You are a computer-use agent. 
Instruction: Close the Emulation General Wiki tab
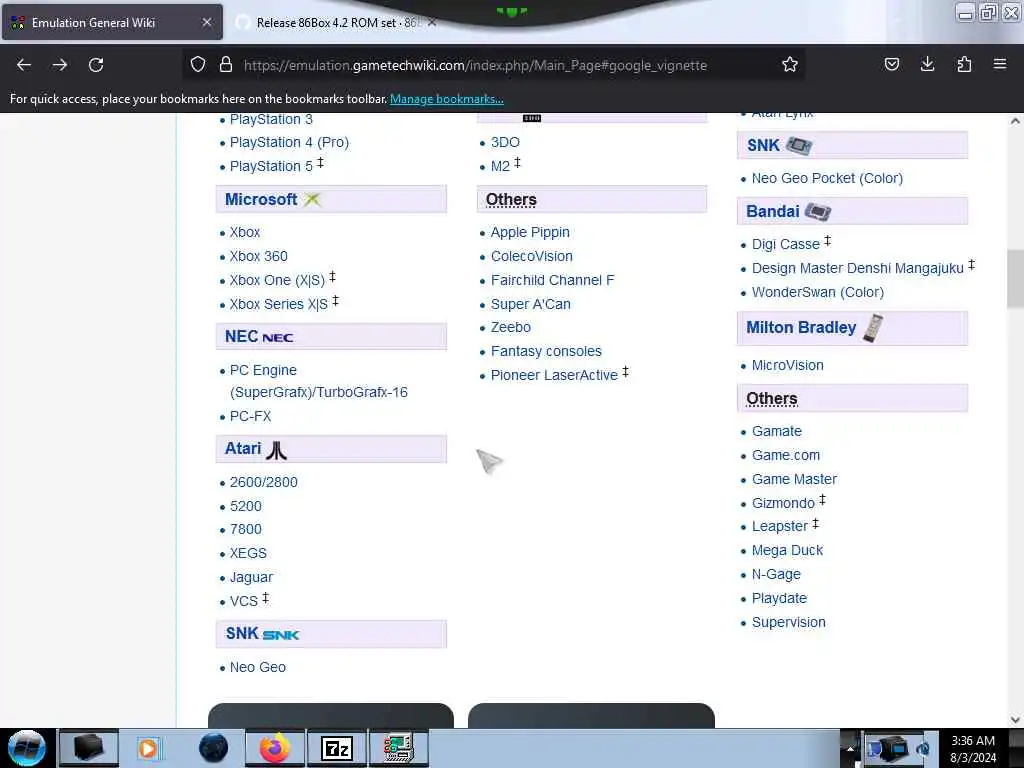(x=206, y=22)
